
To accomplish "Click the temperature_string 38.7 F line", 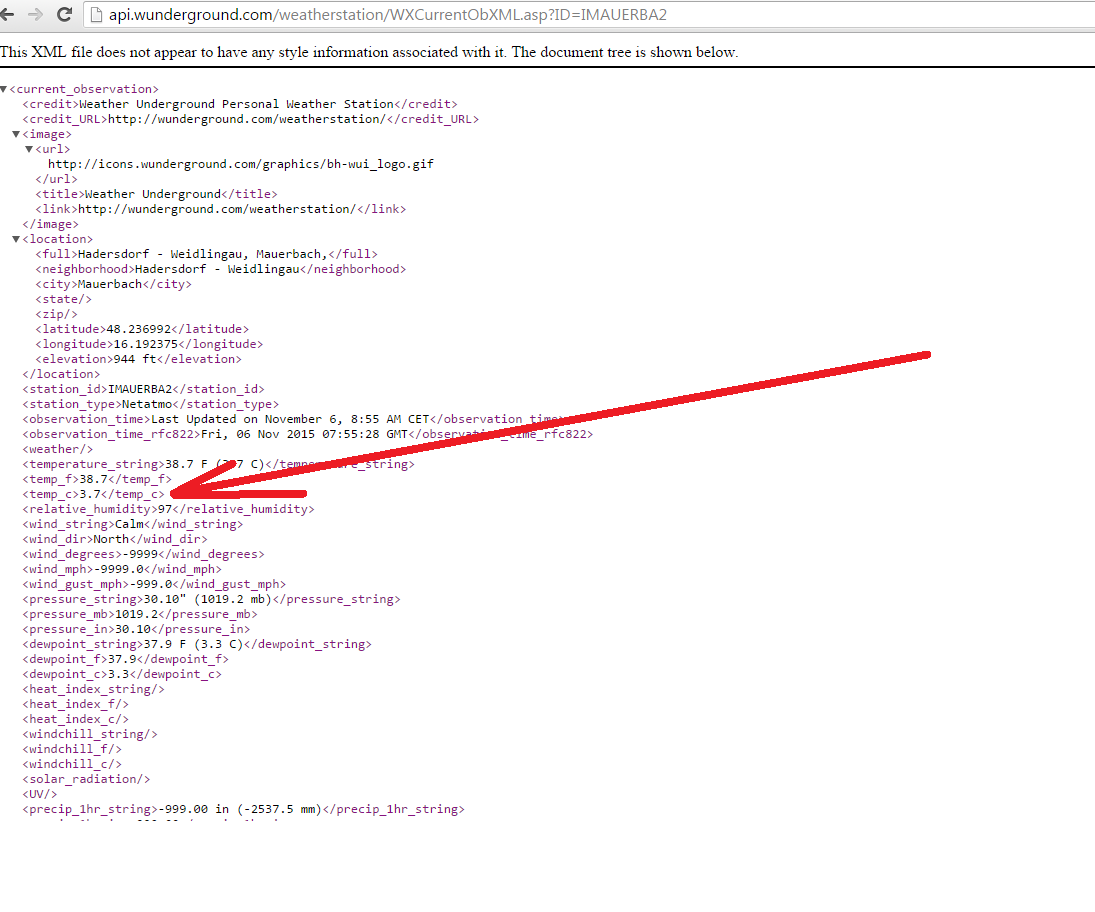I will pos(218,464).
